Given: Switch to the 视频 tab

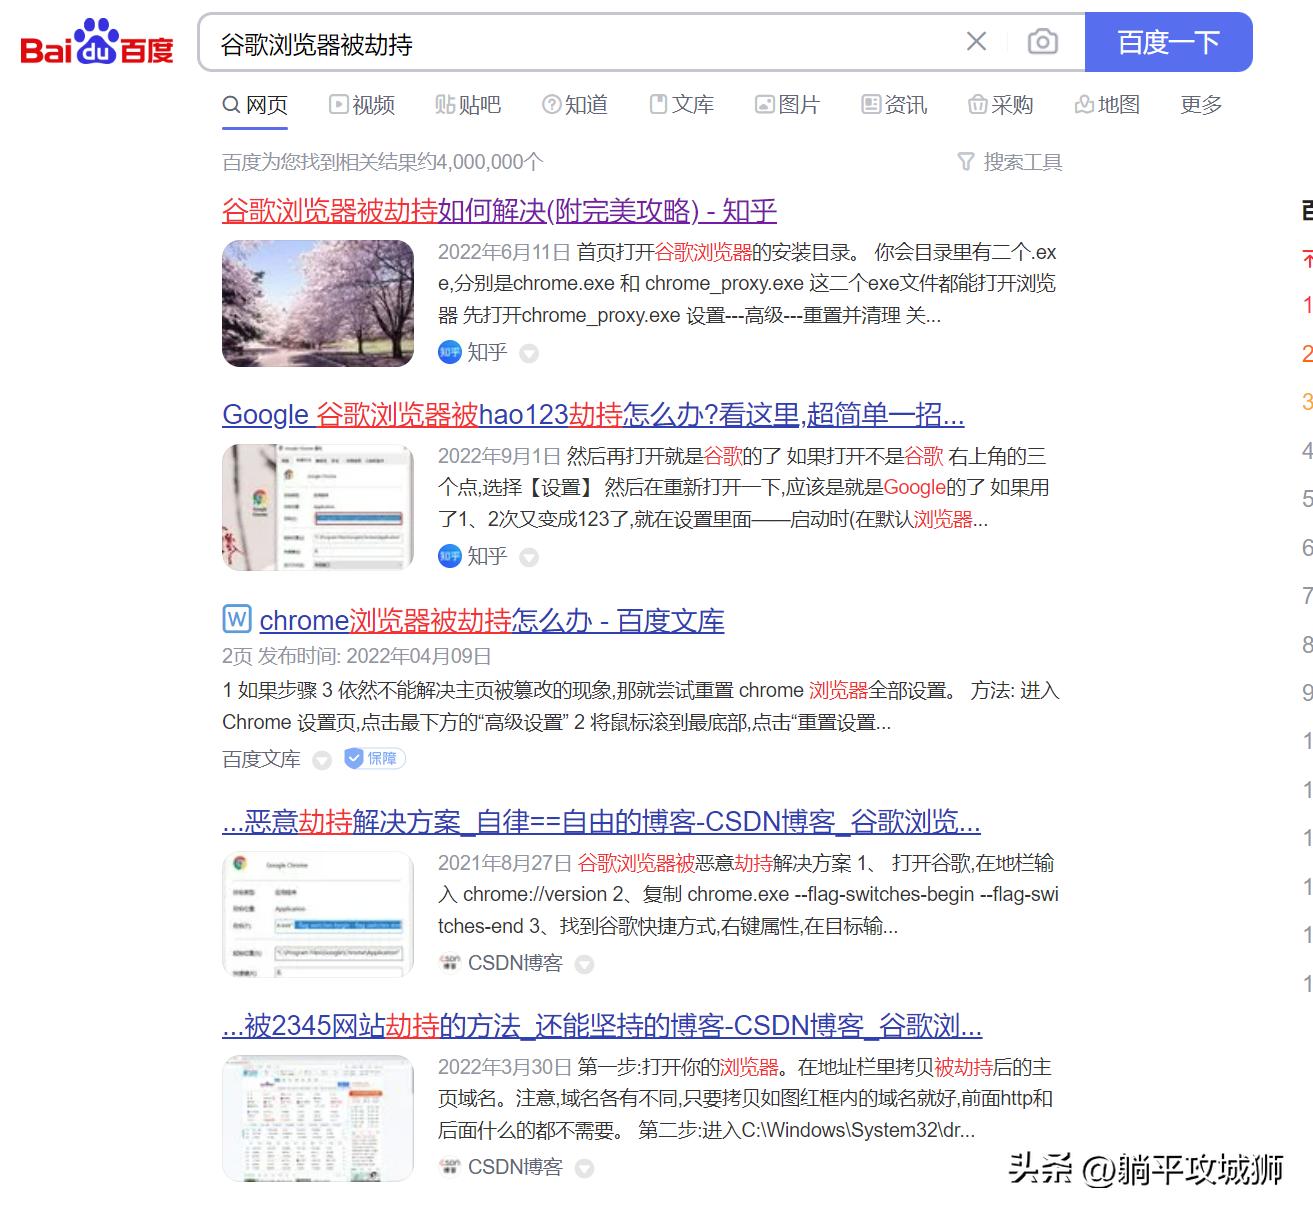Looking at the screenshot, I should point(363,104).
